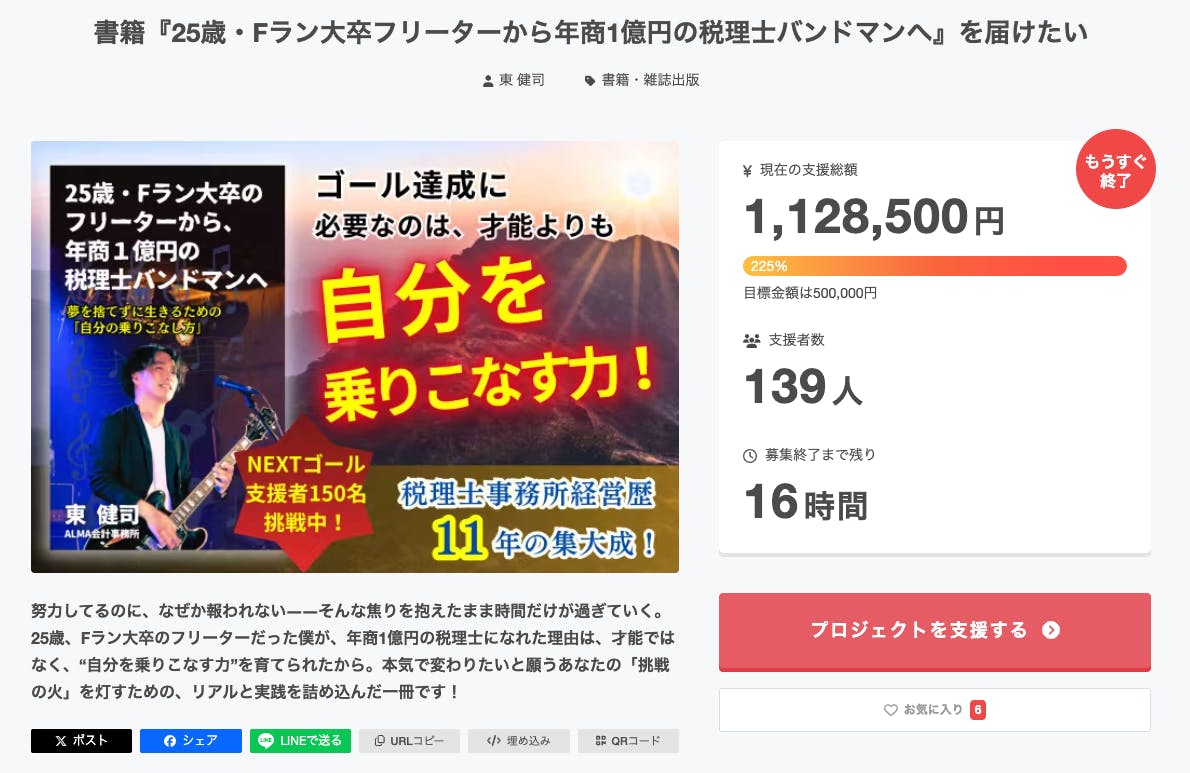This screenshot has height=773, width=1190.
Task: Open the 書籍・雑誌出版 category link
Action: 650,80
